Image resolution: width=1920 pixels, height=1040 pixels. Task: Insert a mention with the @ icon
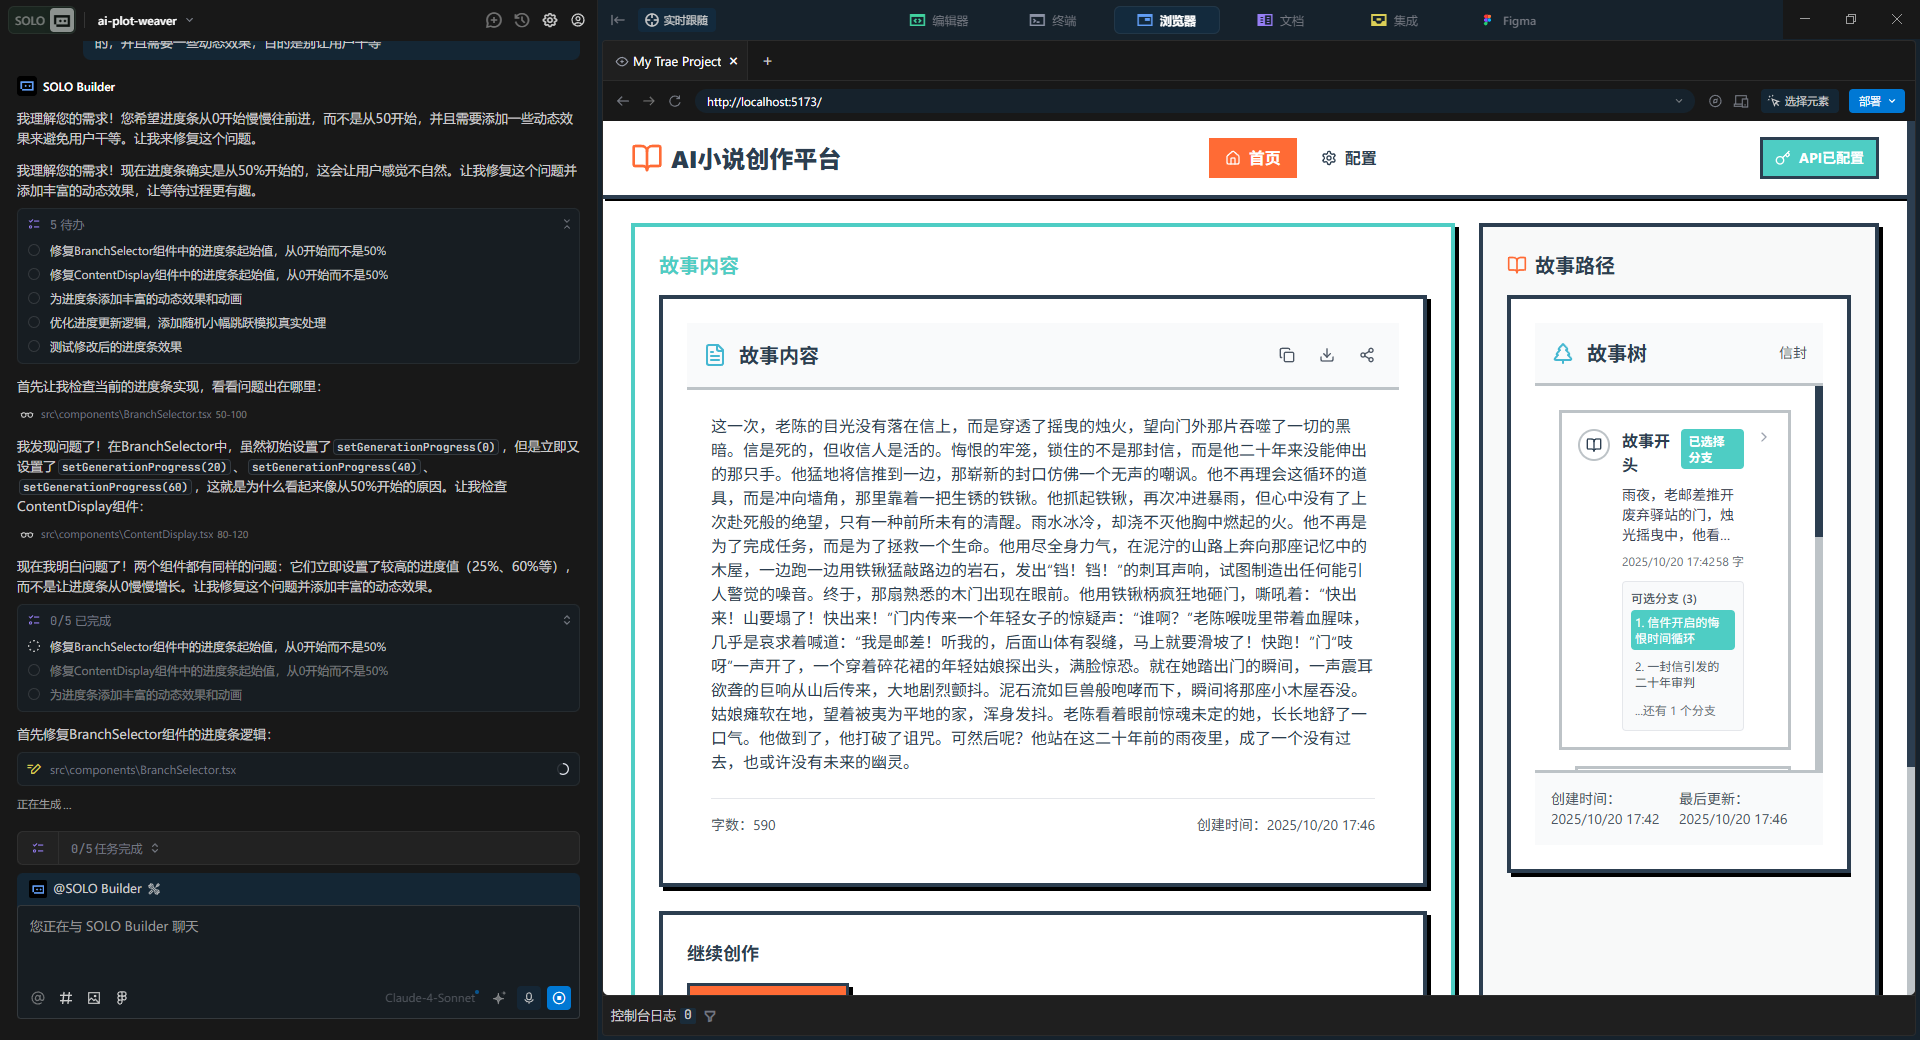point(38,998)
